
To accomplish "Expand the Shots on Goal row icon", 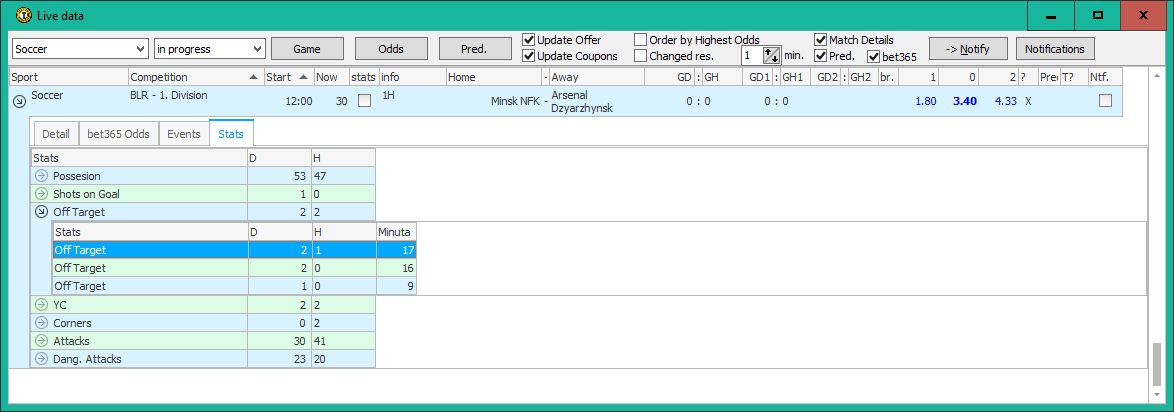I will (41, 194).
